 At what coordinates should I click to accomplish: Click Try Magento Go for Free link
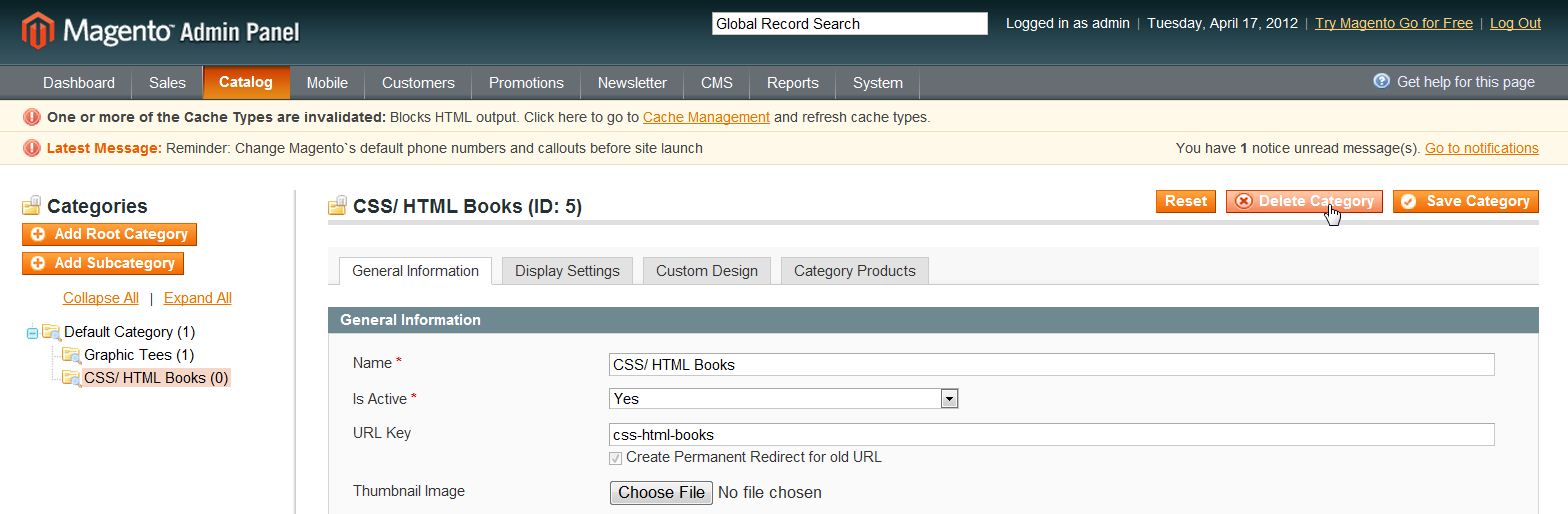1394,23
